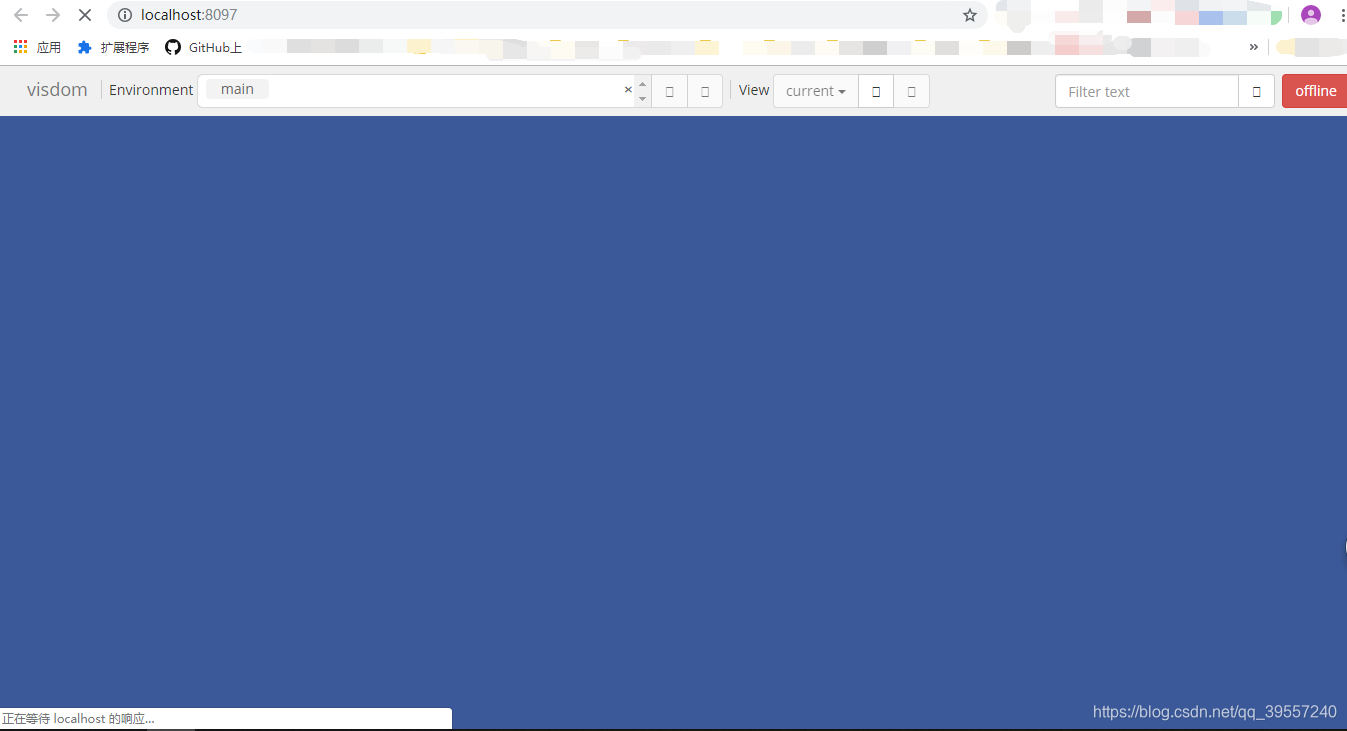Screen dimensions: 1347x731
Task: Click the icon button beside Filter text
Action: [1256, 91]
